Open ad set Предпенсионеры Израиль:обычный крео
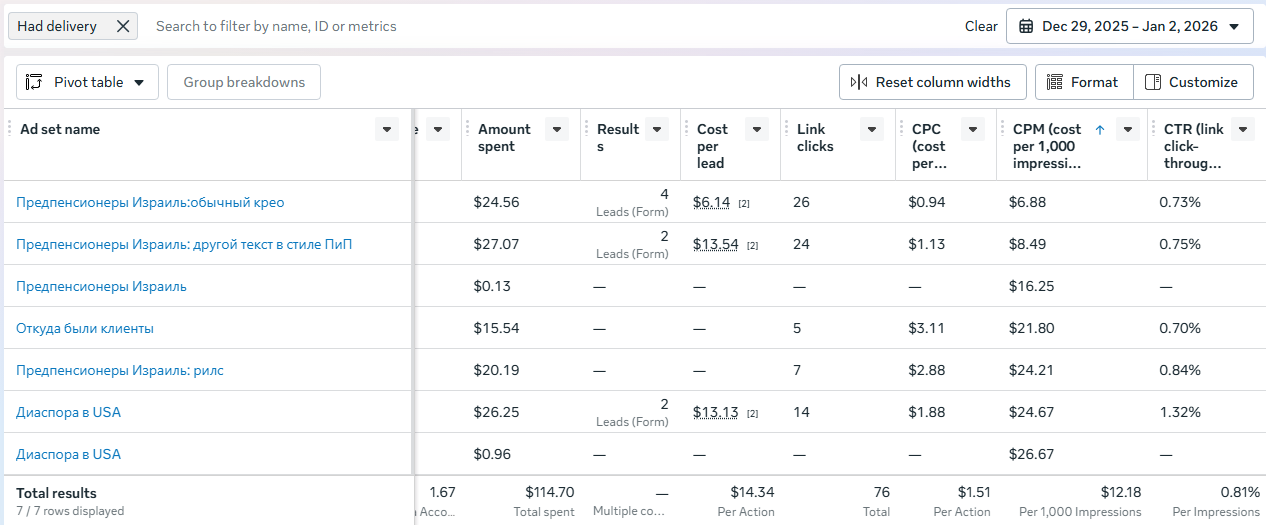This screenshot has width=1266, height=525. coord(150,202)
